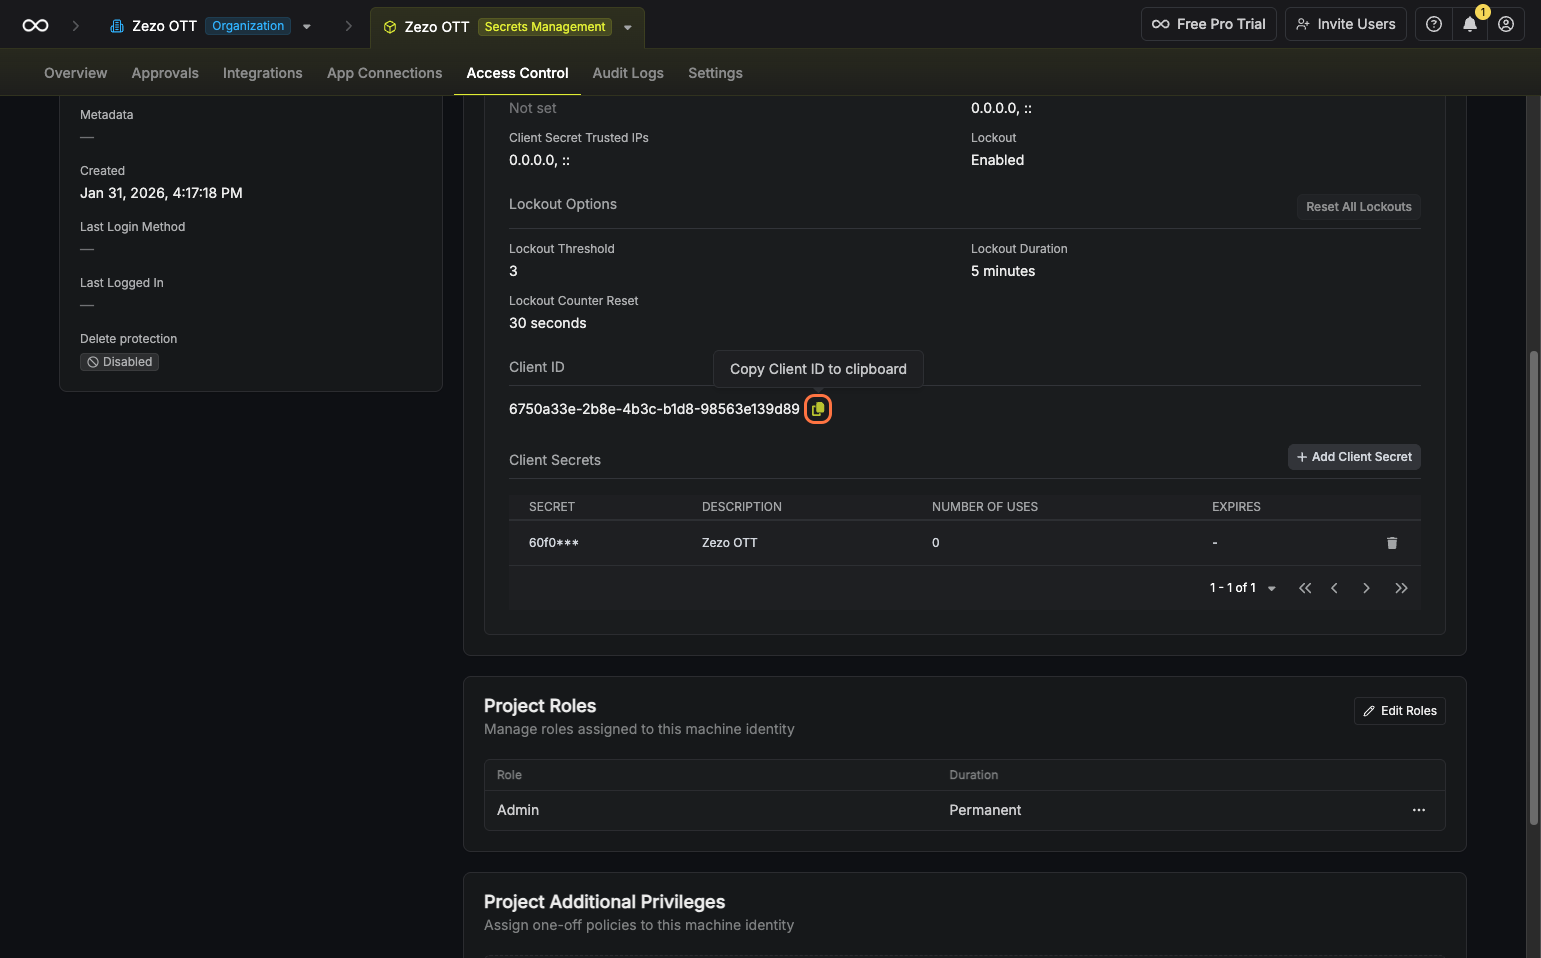This screenshot has height=958, width=1541.
Task: Open Admin role more options menu
Action: tap(1418, 810)
